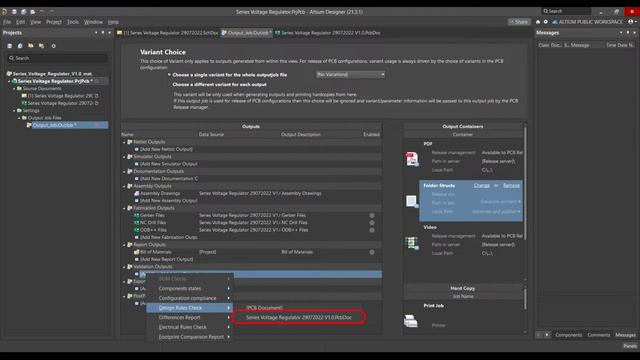This screenshot has width=640, height=360.
Task: Click the NC Drill Files output icon
Action: point(137,222)
